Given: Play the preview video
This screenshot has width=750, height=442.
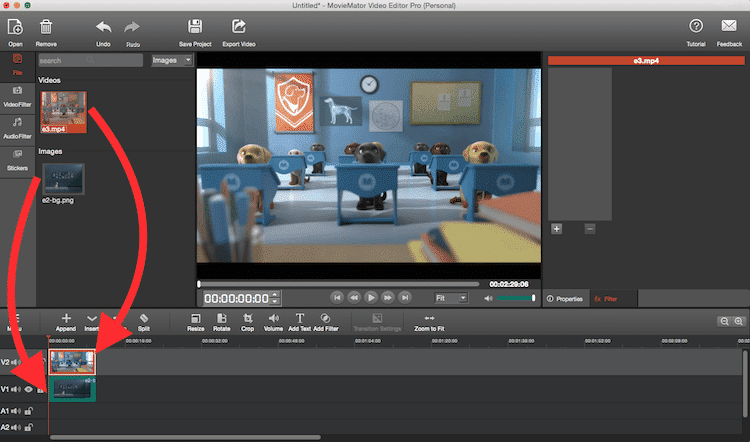Looking at the screenshot, I should (x=371, y=298).
